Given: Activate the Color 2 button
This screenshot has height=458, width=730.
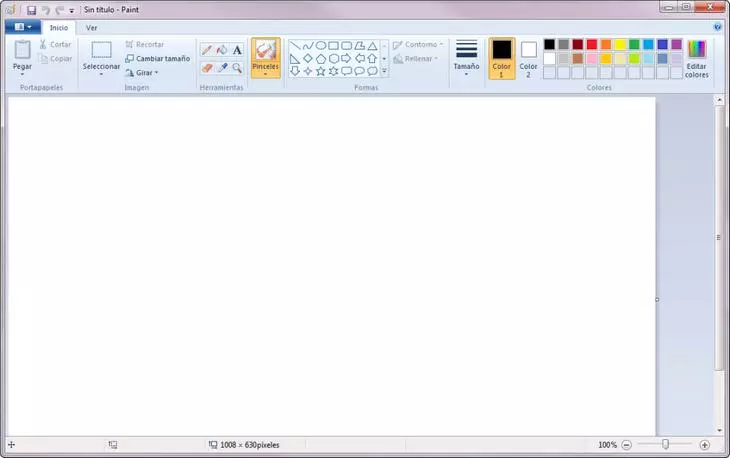Looking at the screenshot, I should coord(528,59).
